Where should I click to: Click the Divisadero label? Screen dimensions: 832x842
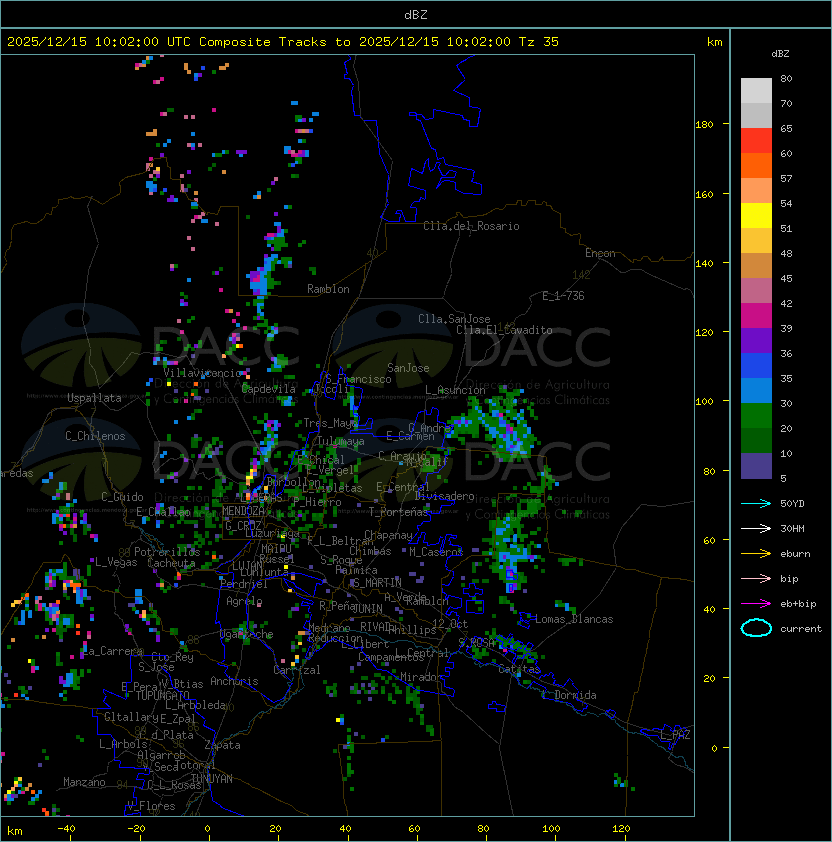[x=444, y=496]
